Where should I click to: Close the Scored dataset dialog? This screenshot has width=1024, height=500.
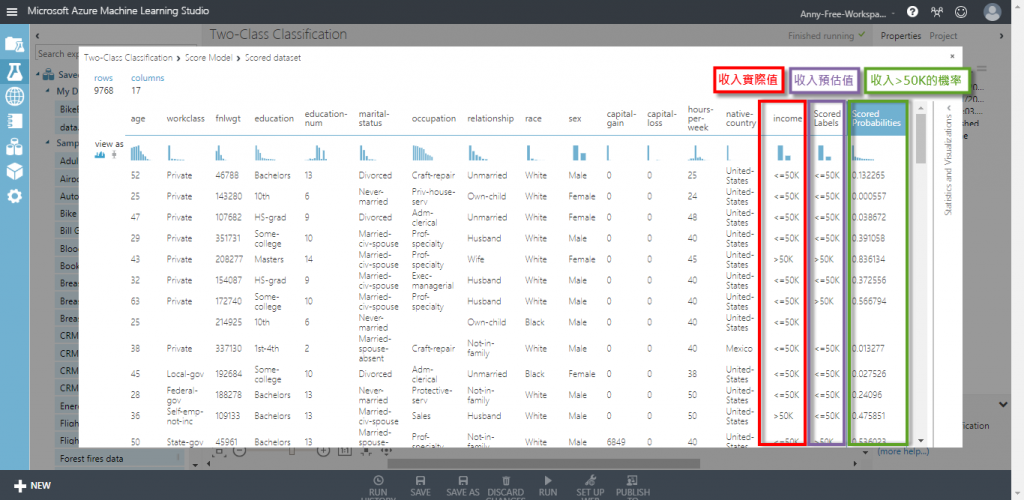coord(952,57)
